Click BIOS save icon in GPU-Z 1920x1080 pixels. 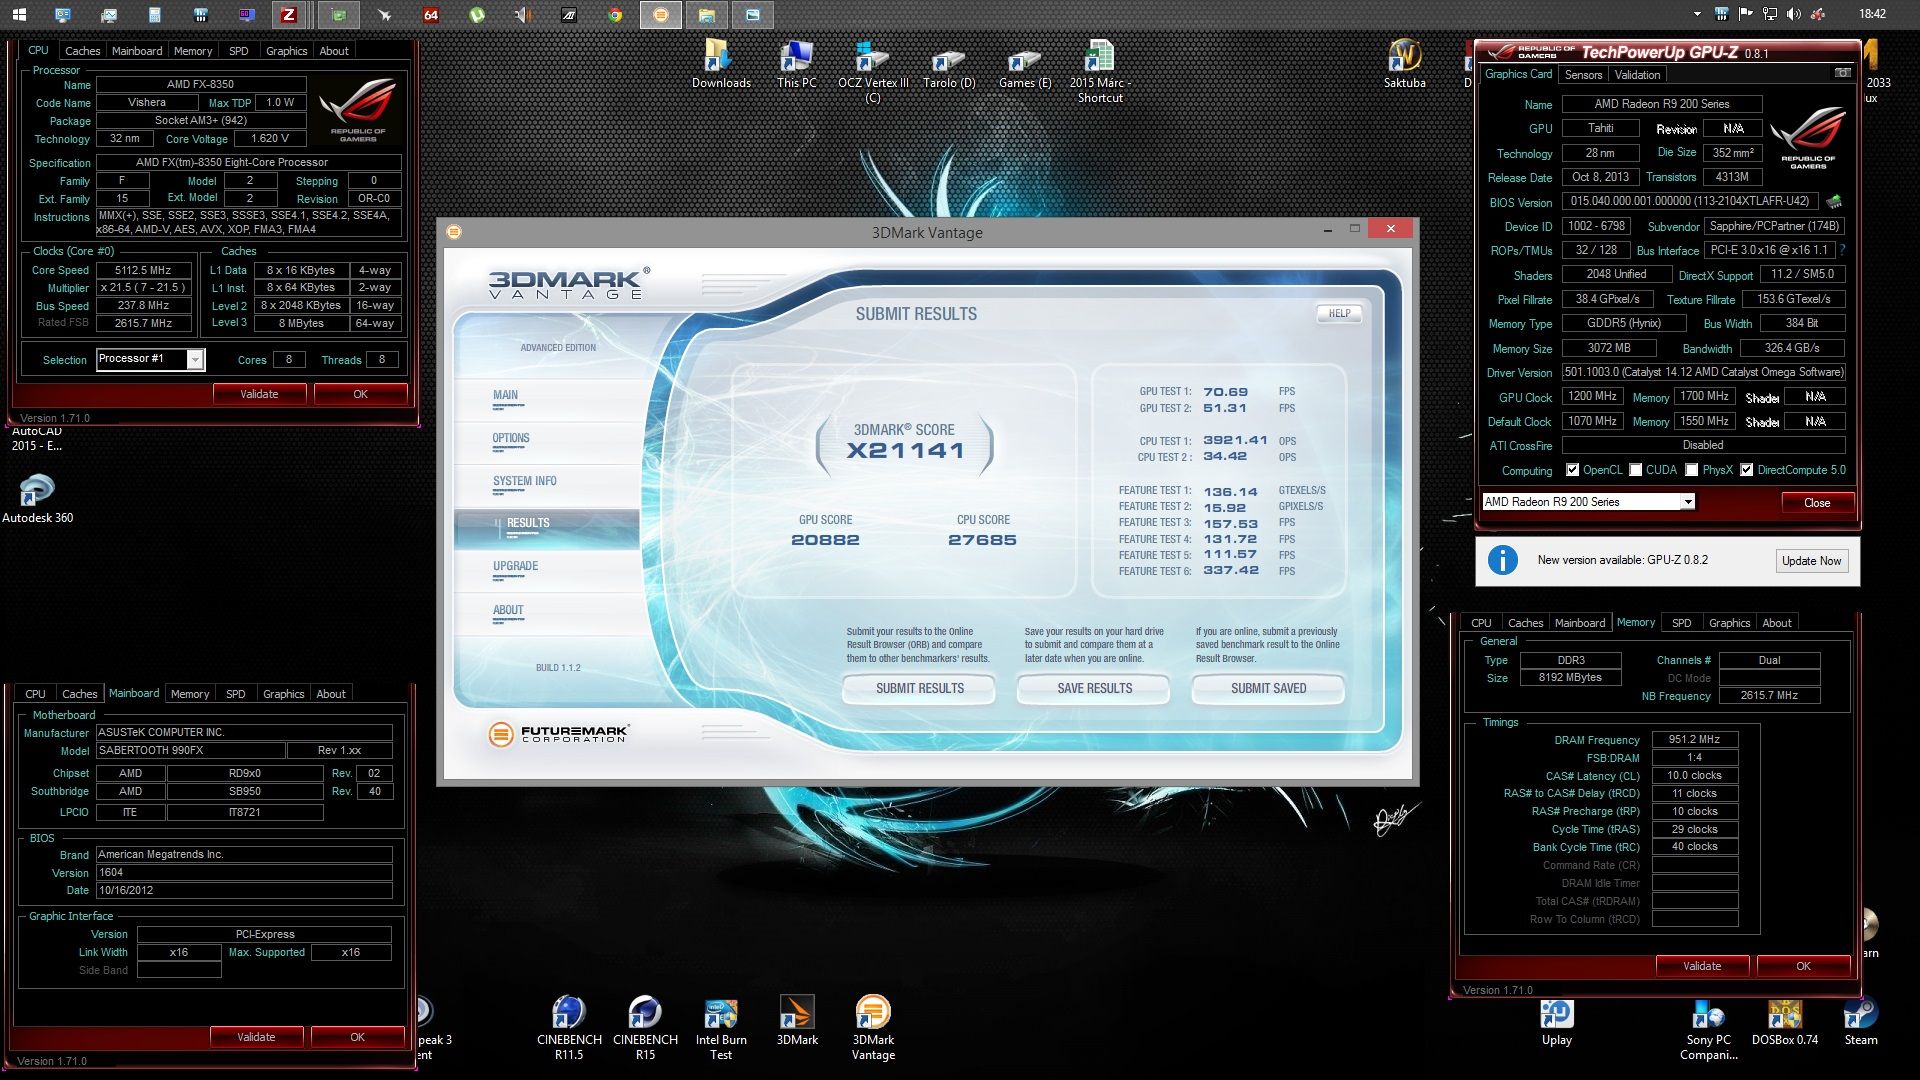[1834, 201]
